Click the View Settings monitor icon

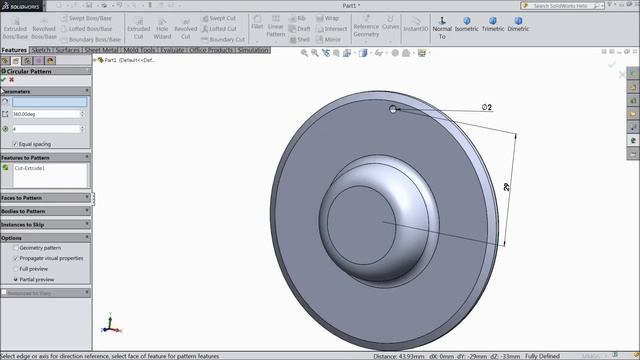point(422,53)
